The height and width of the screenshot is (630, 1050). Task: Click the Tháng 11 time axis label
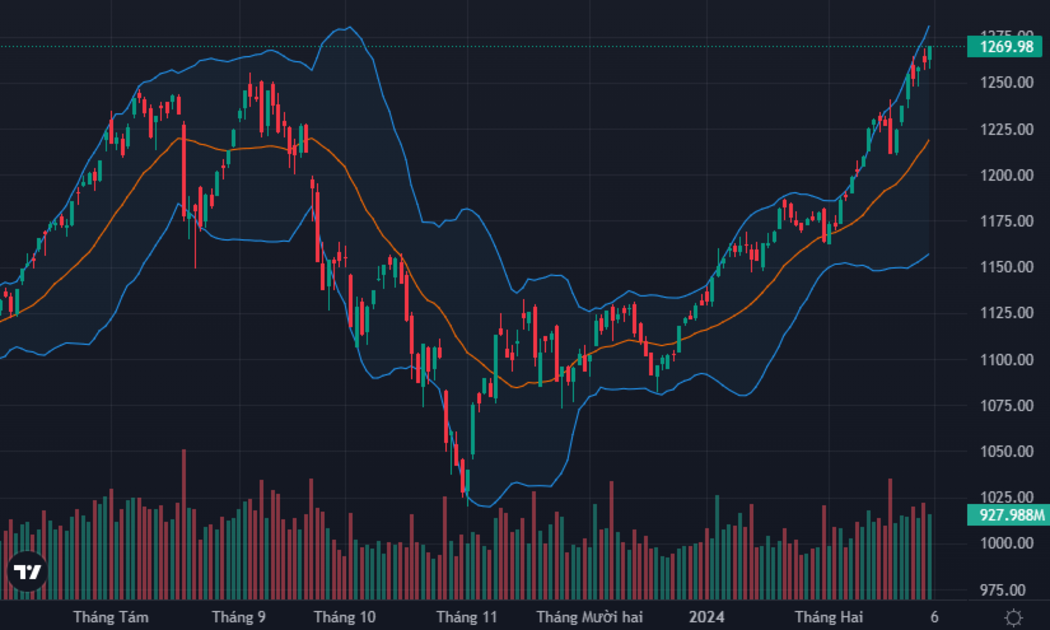click(467, 617)
